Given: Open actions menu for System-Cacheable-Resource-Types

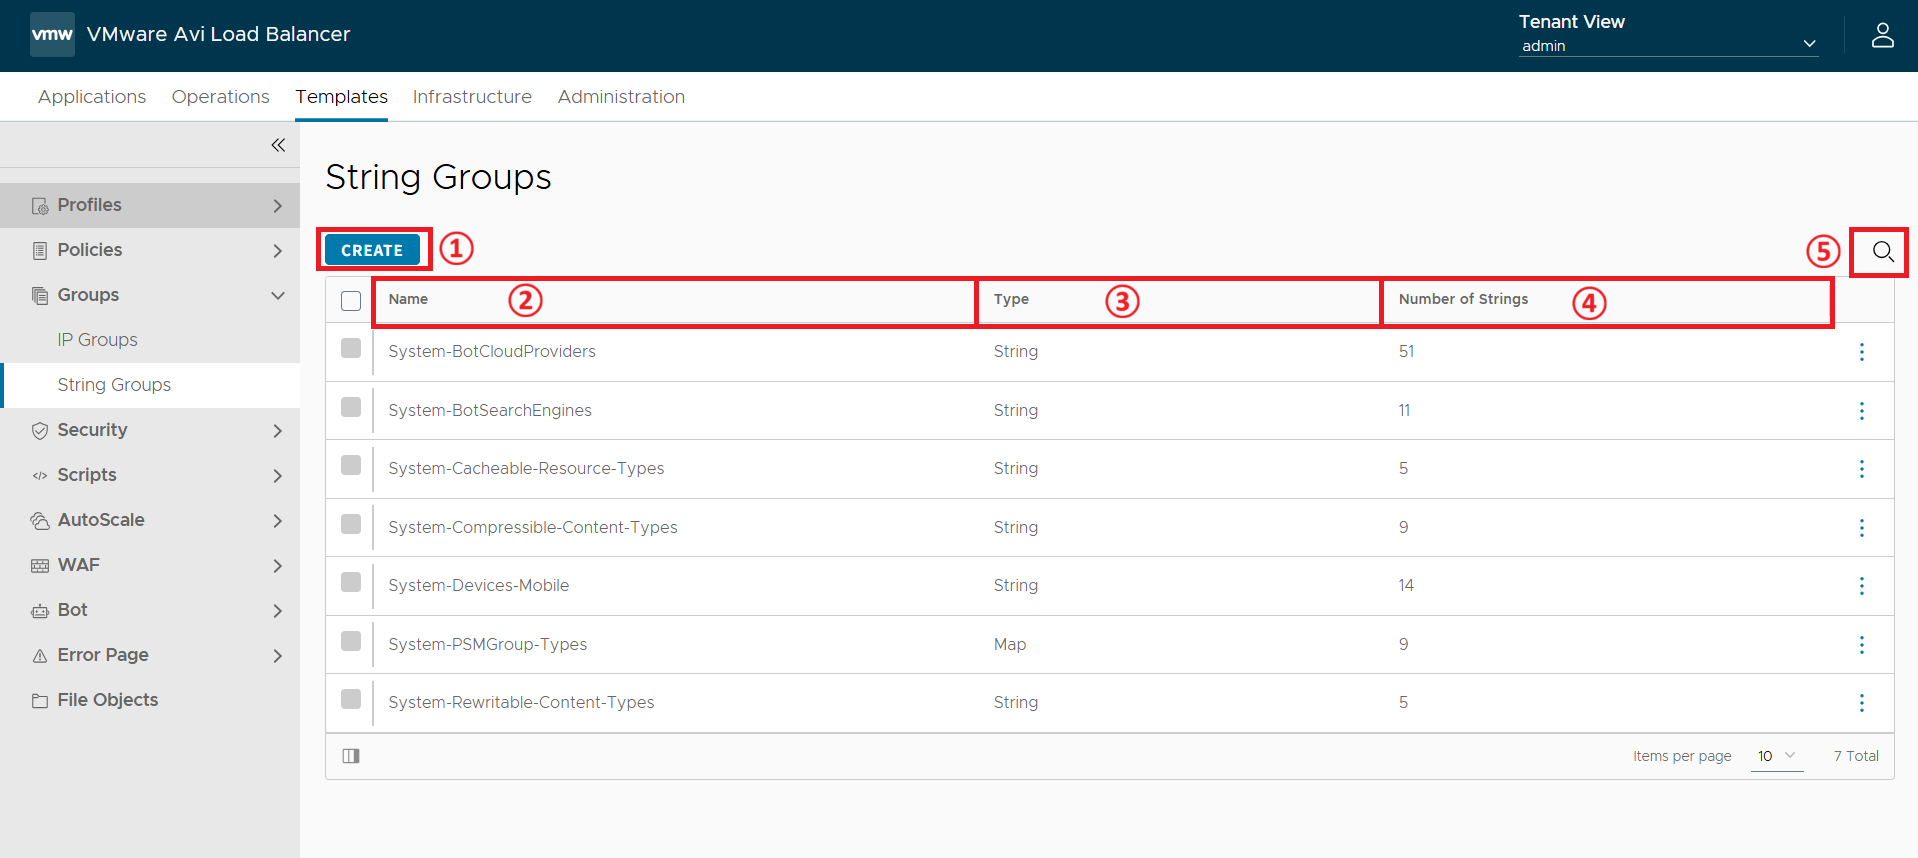Looking at the screenshot, I should click(x=1861, y=469).
